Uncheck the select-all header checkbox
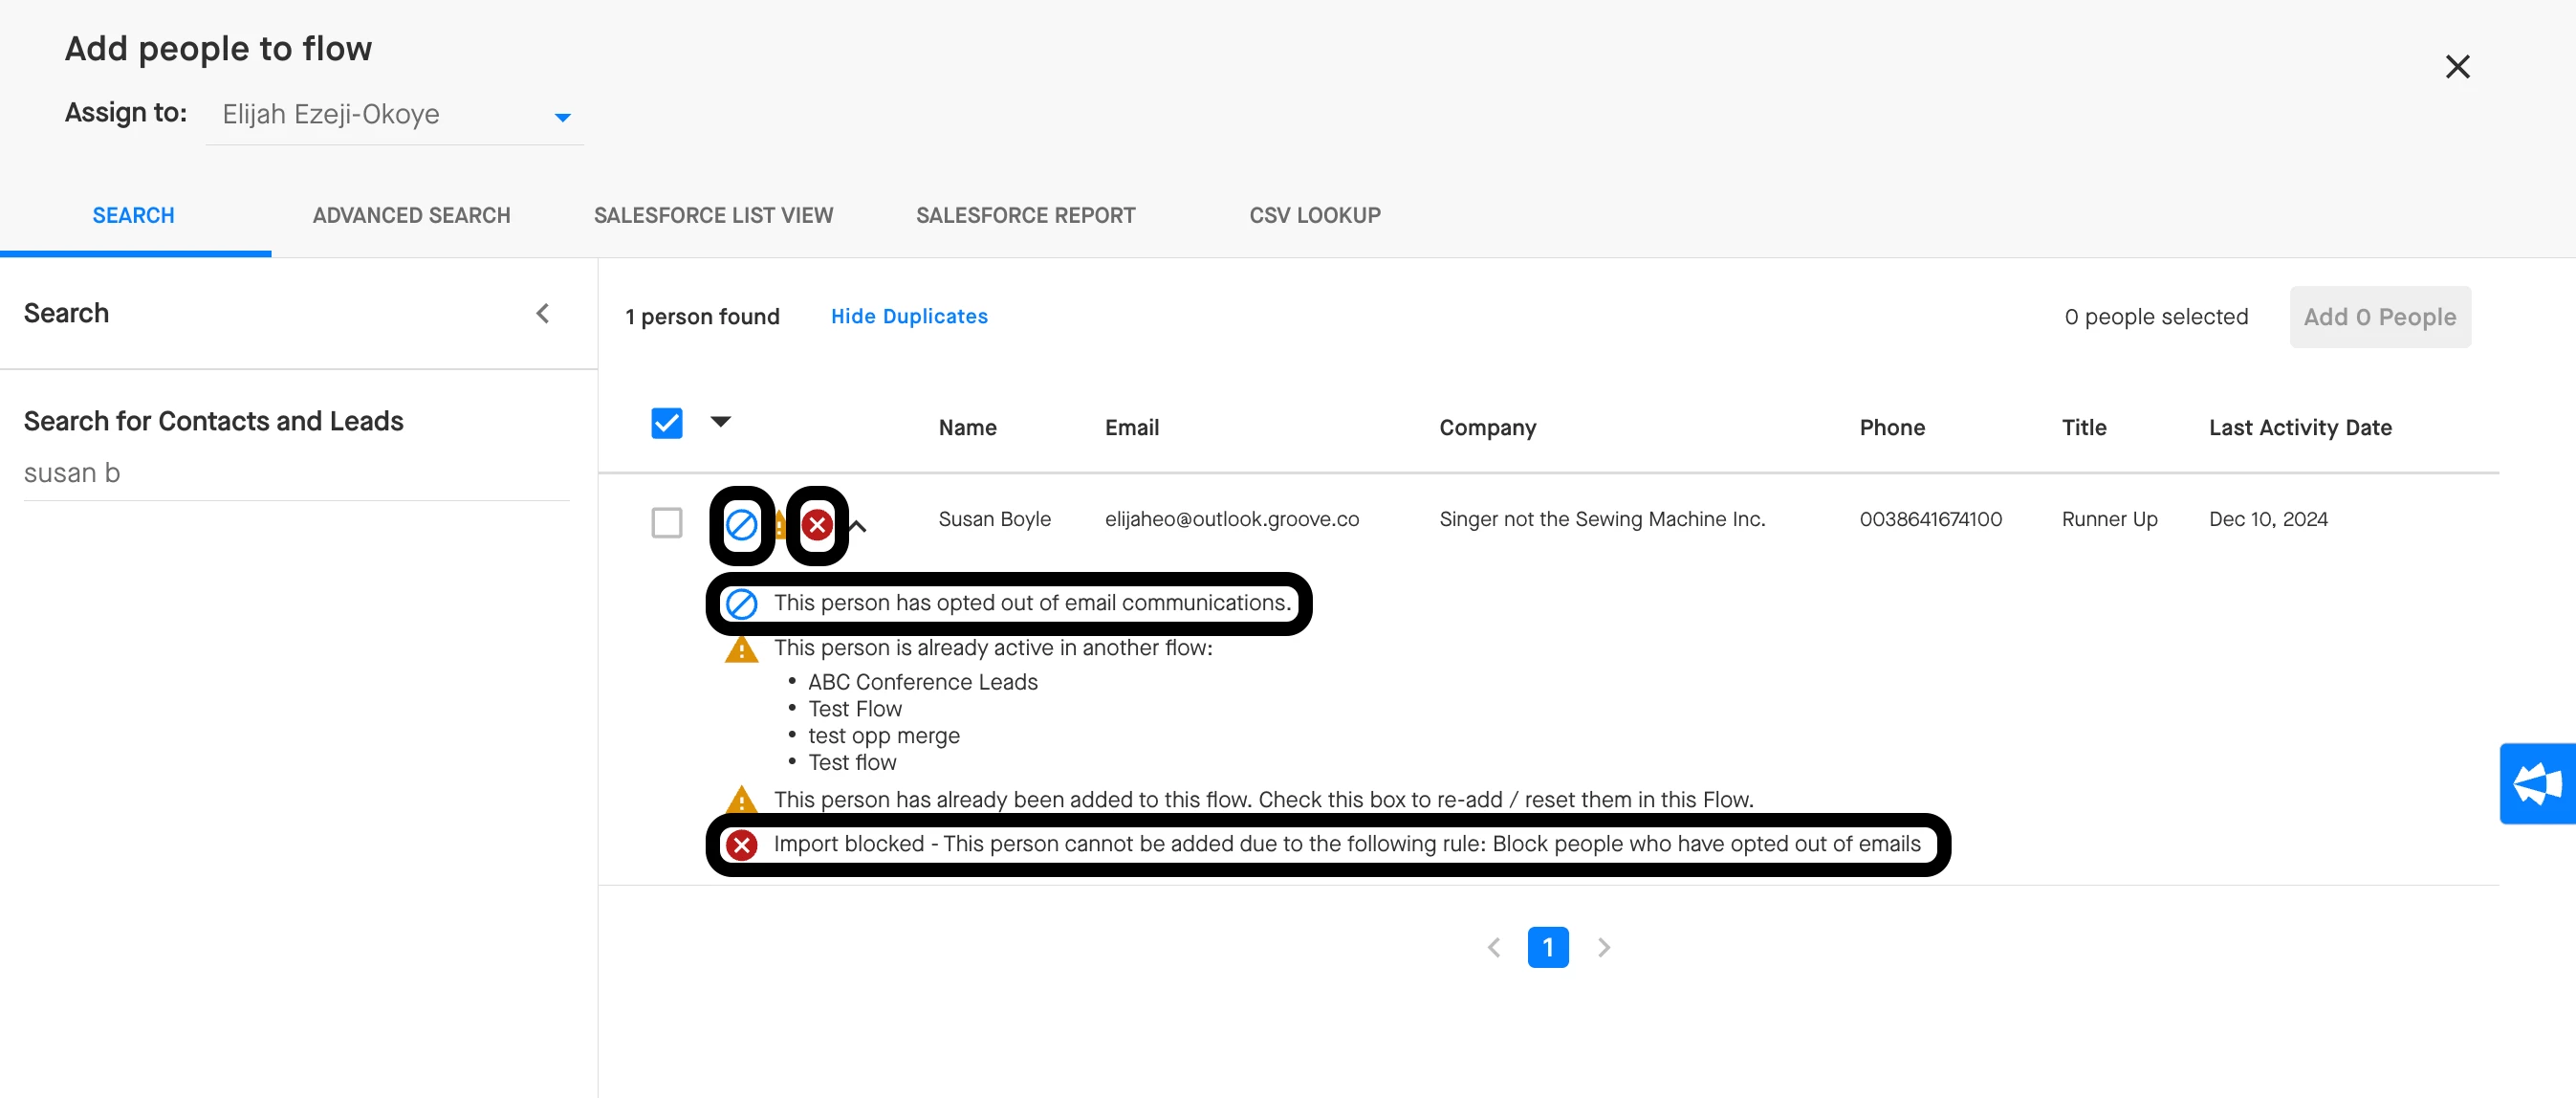Viewport: 2576px width, 1098px height. click(x=667, y=424)
